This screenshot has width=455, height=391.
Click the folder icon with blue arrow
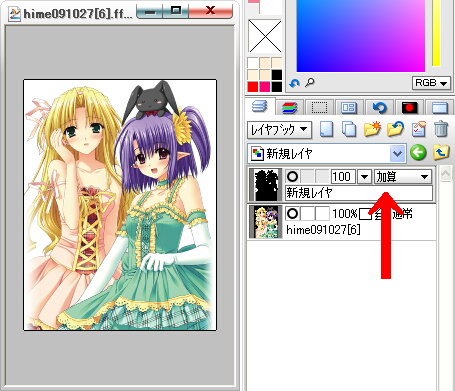pyautogui.click(x=395, y=129)
